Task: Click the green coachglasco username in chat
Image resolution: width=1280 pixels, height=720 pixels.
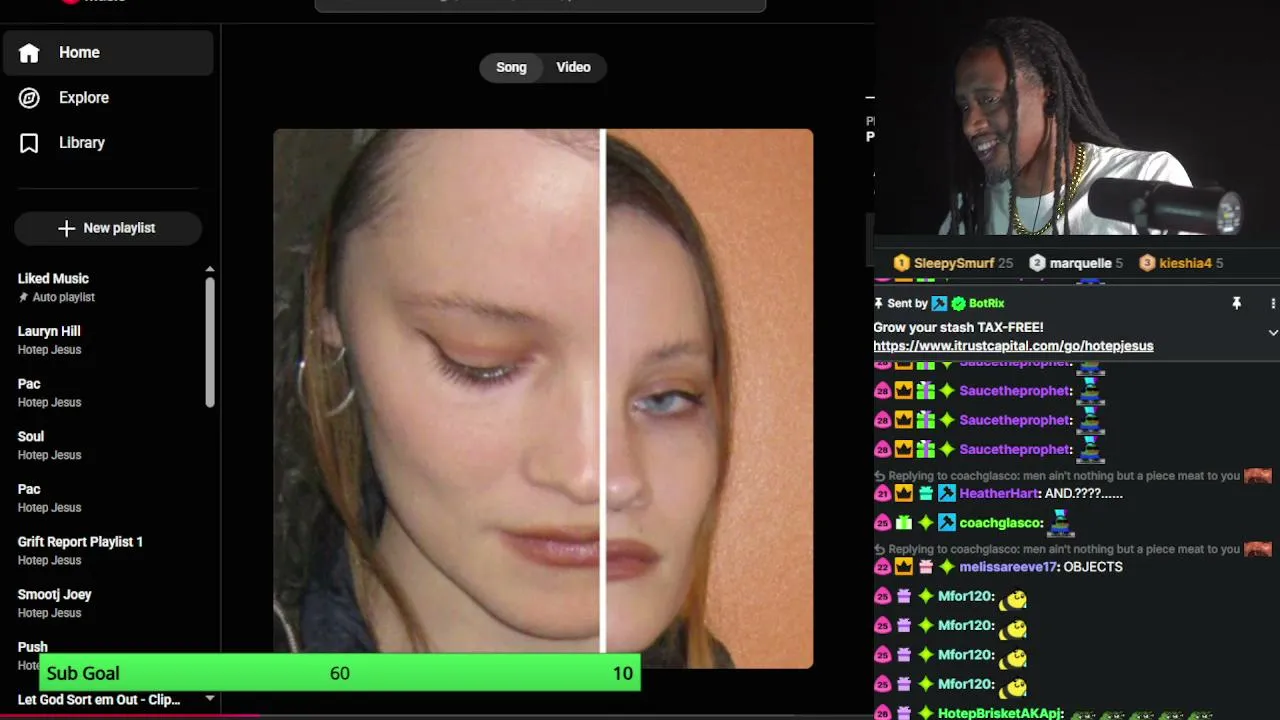Action: pos(1001,523)
